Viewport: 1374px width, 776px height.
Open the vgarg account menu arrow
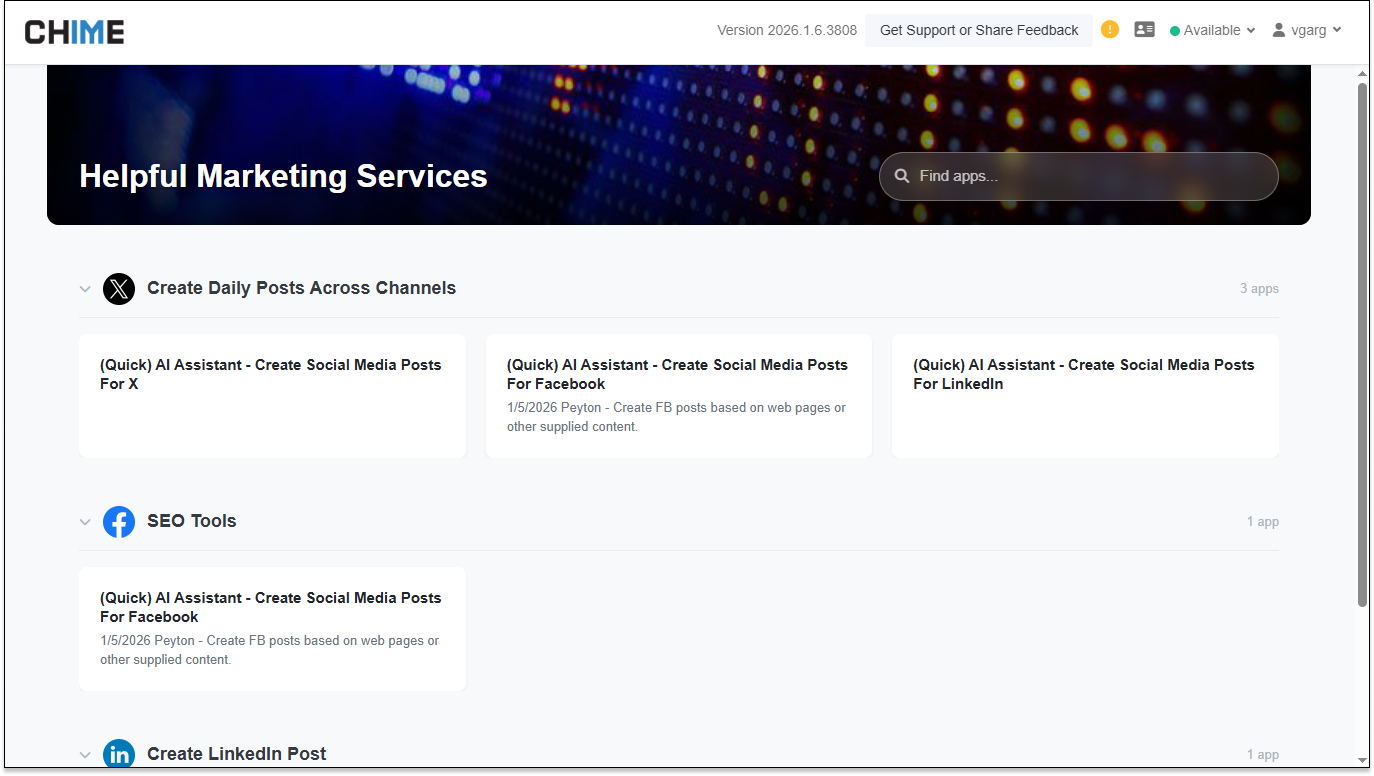(x=1338, y=30)
